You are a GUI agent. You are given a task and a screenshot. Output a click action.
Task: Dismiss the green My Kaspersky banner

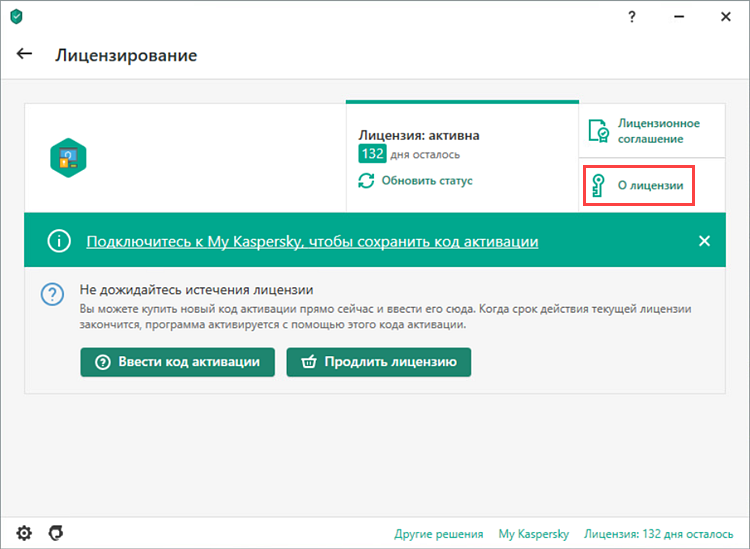(704, 241)
